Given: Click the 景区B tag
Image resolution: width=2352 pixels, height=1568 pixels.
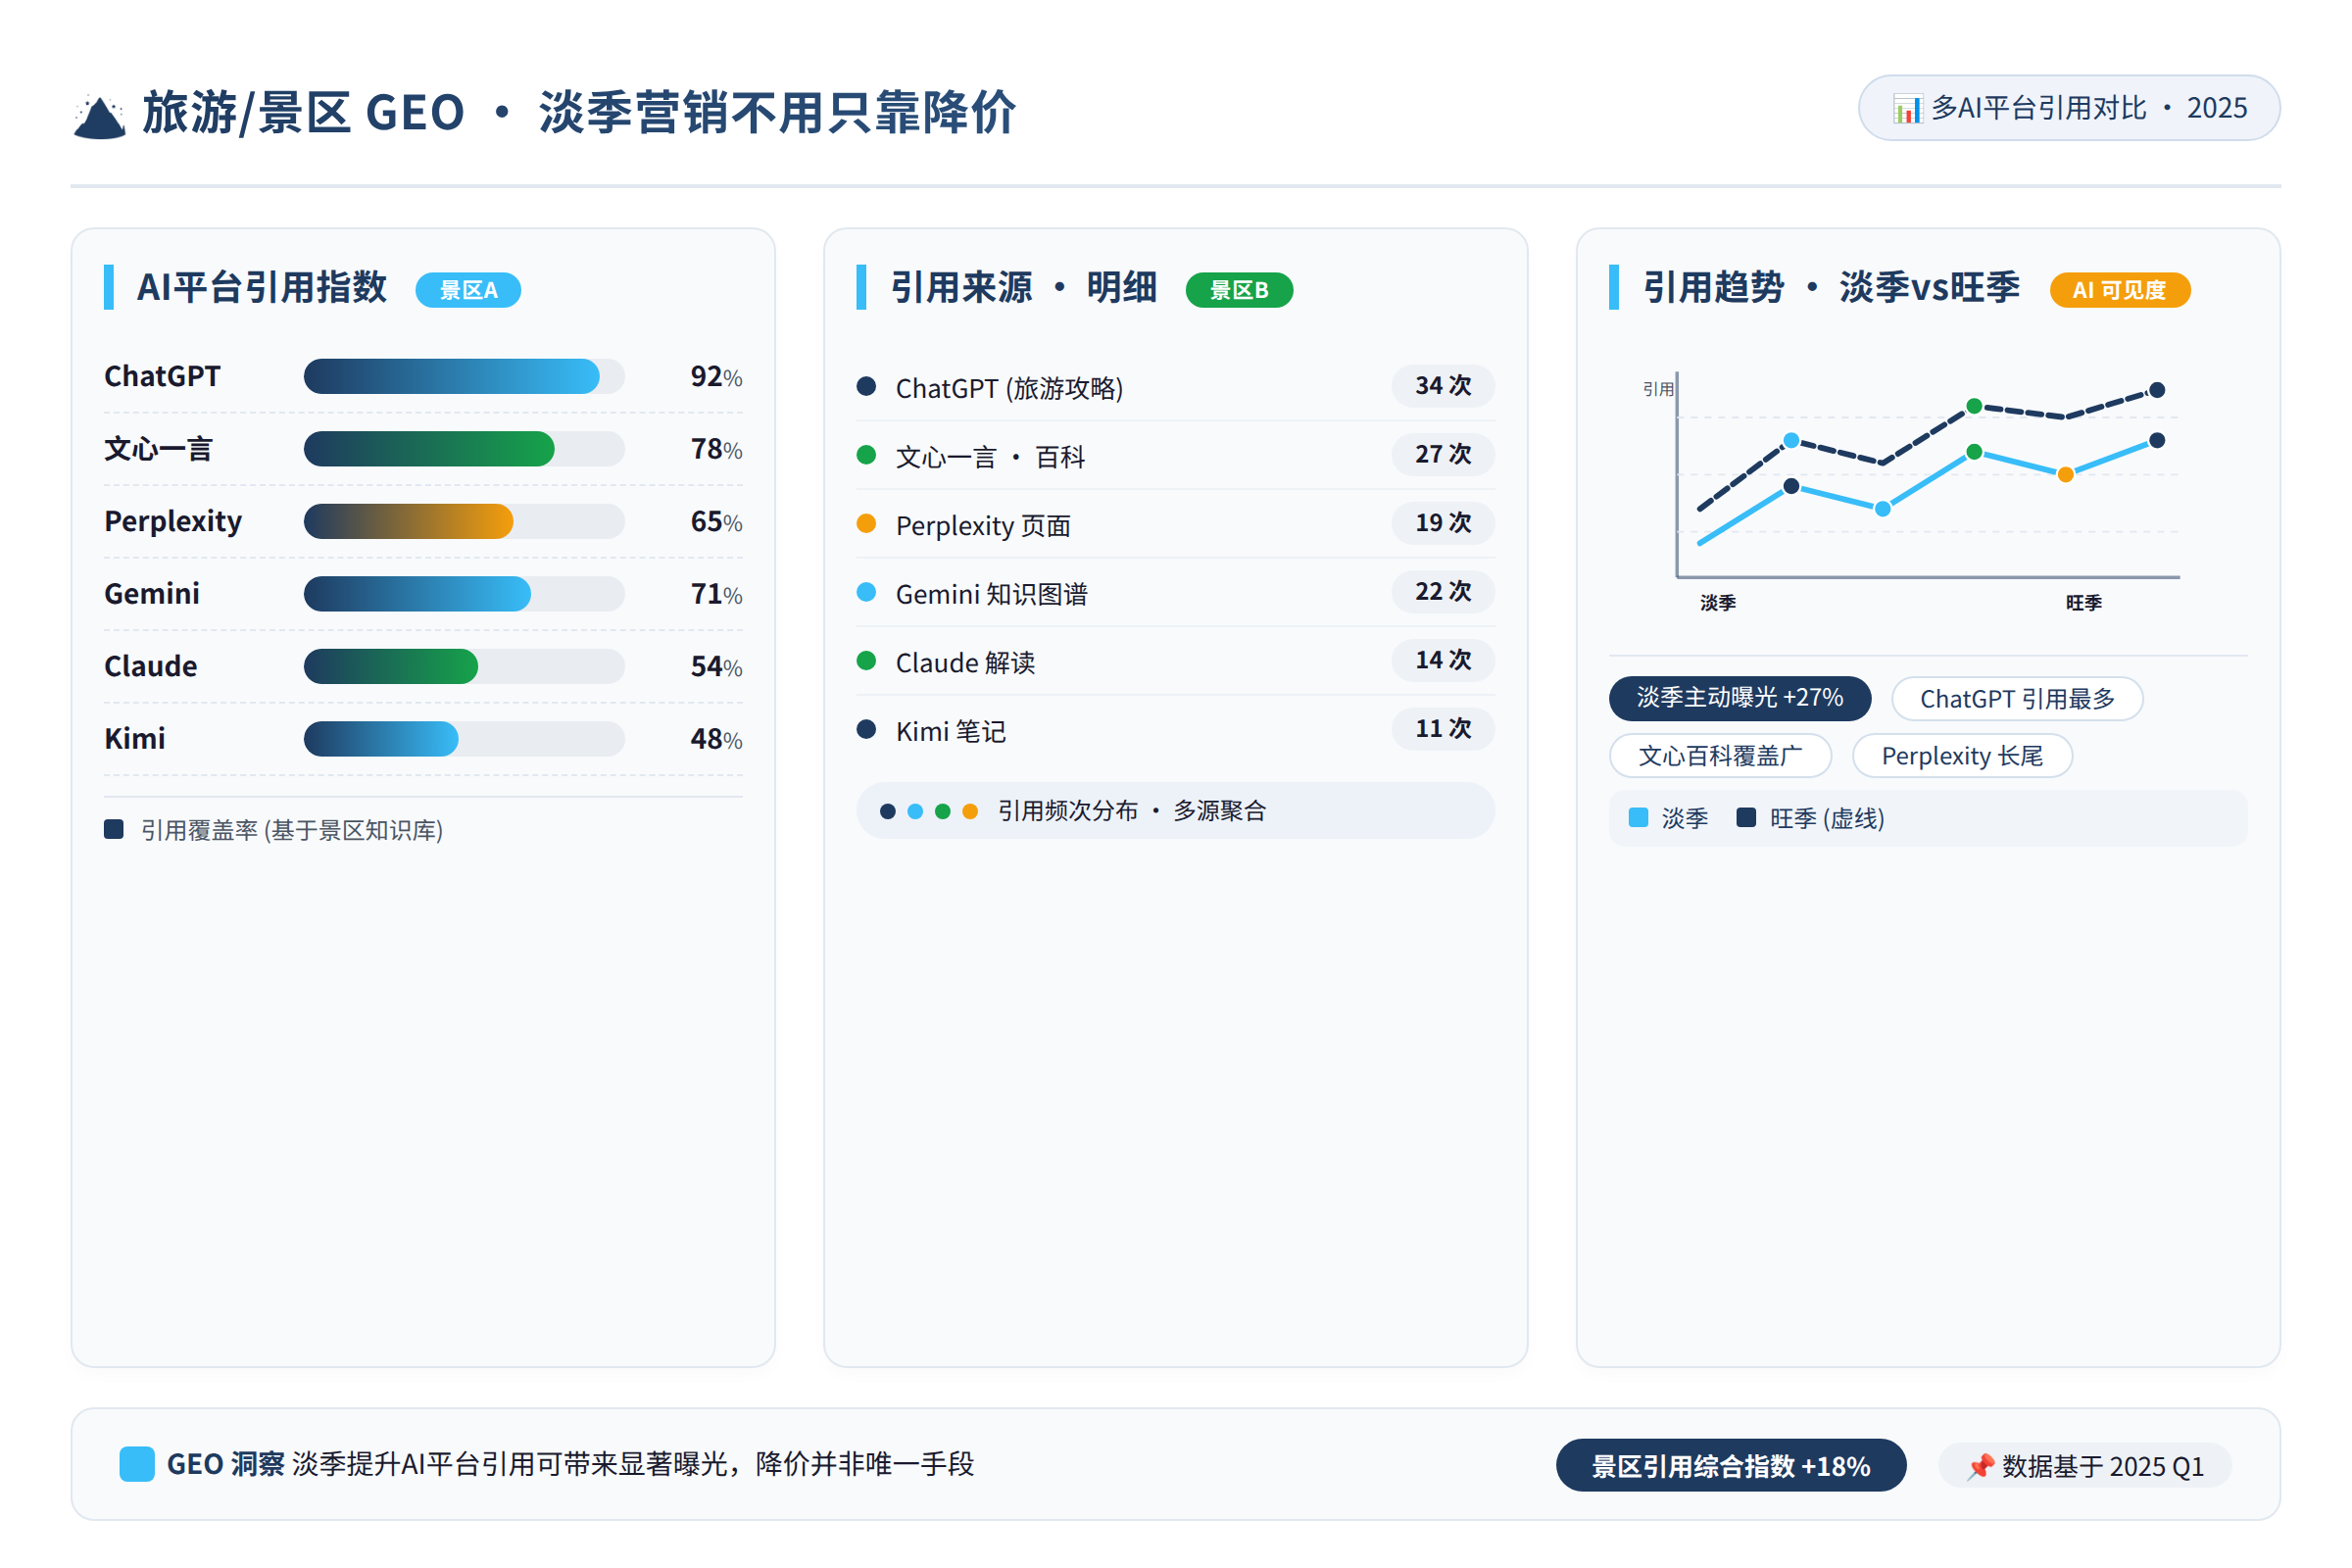Looking at the screenshot, I should point(1239,290).
